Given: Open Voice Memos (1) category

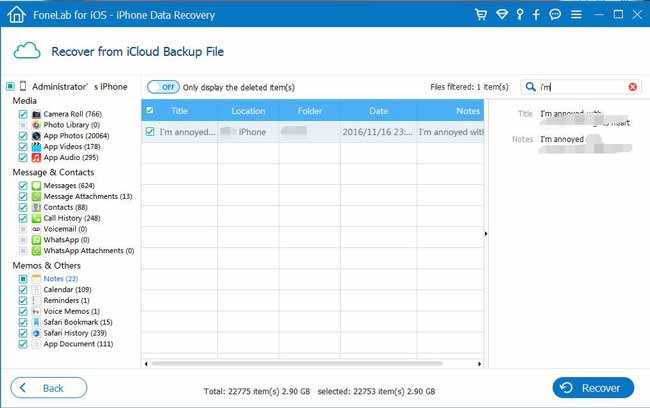Looking at the screenshot, I should (72, 311).
